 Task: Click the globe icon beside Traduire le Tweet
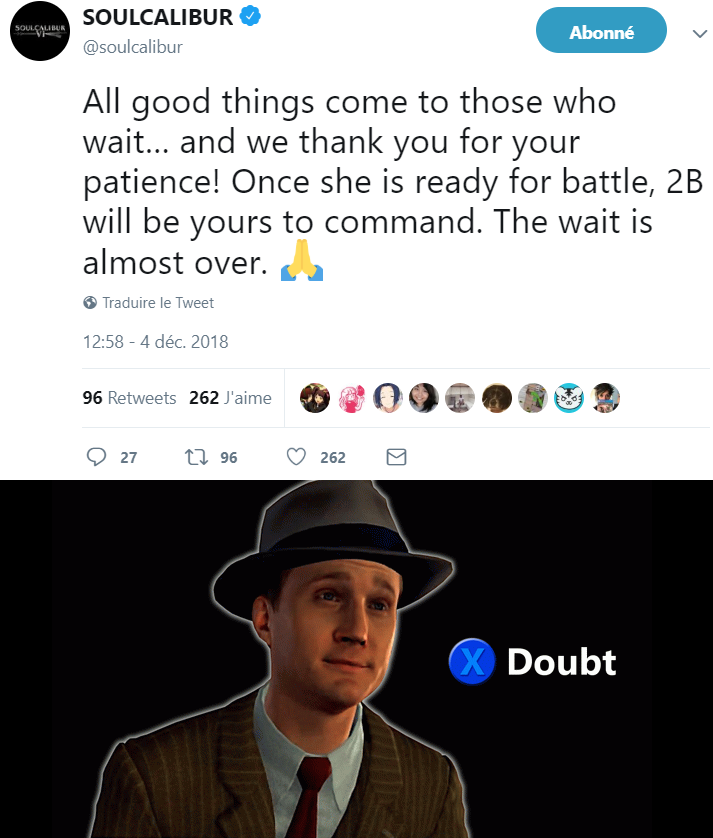click(90, 302)
